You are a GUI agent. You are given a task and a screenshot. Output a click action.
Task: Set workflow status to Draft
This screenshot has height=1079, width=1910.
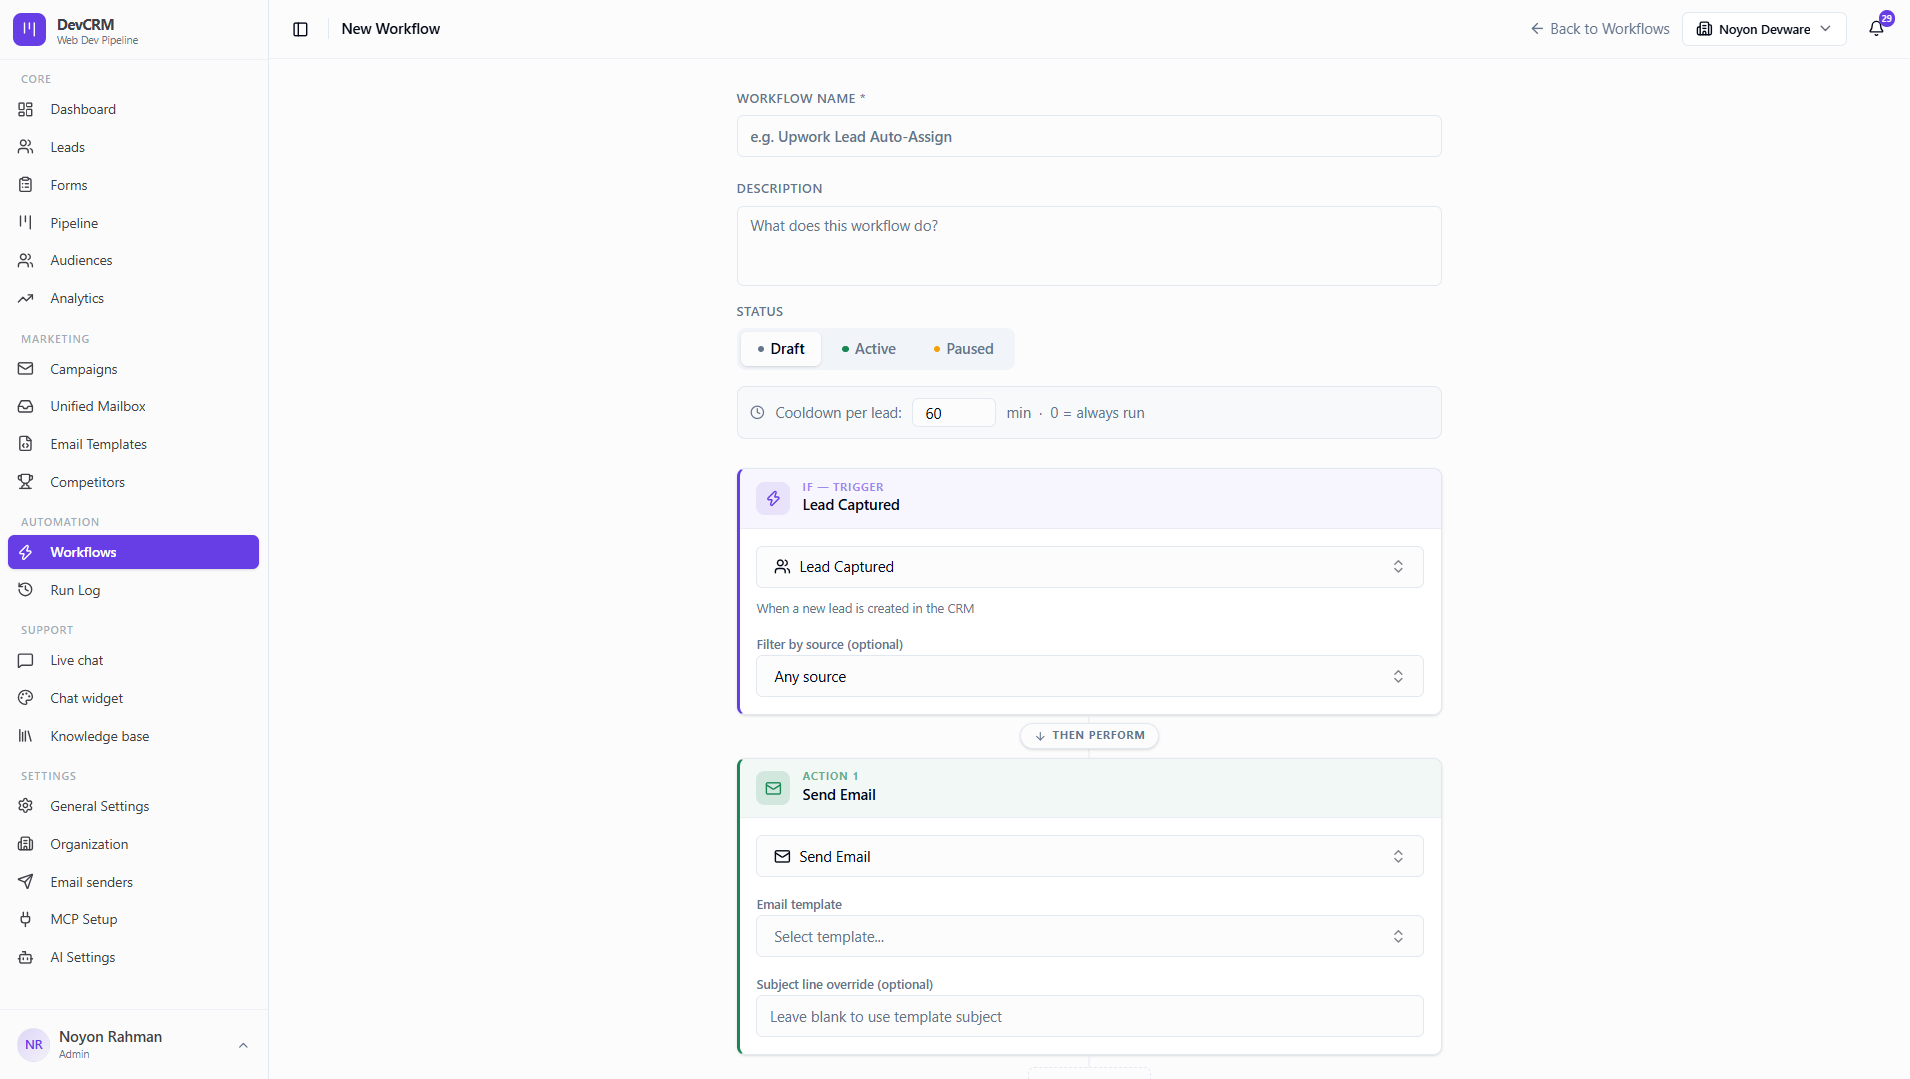point(781,349)
